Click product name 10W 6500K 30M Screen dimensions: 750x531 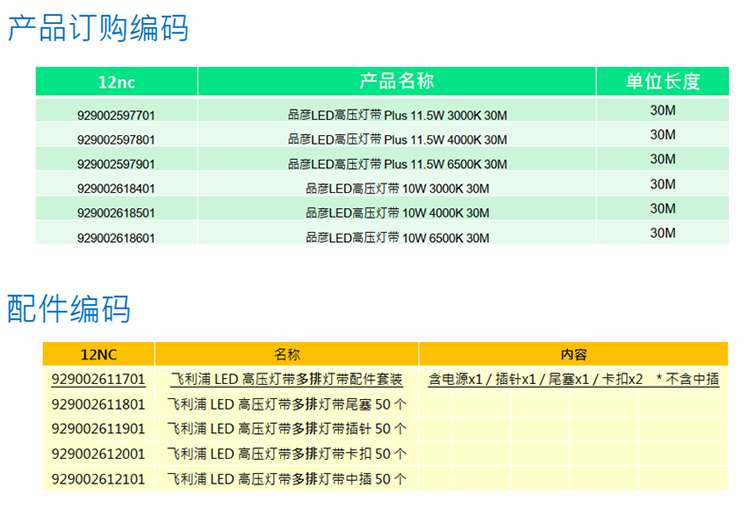pos(397,238)
